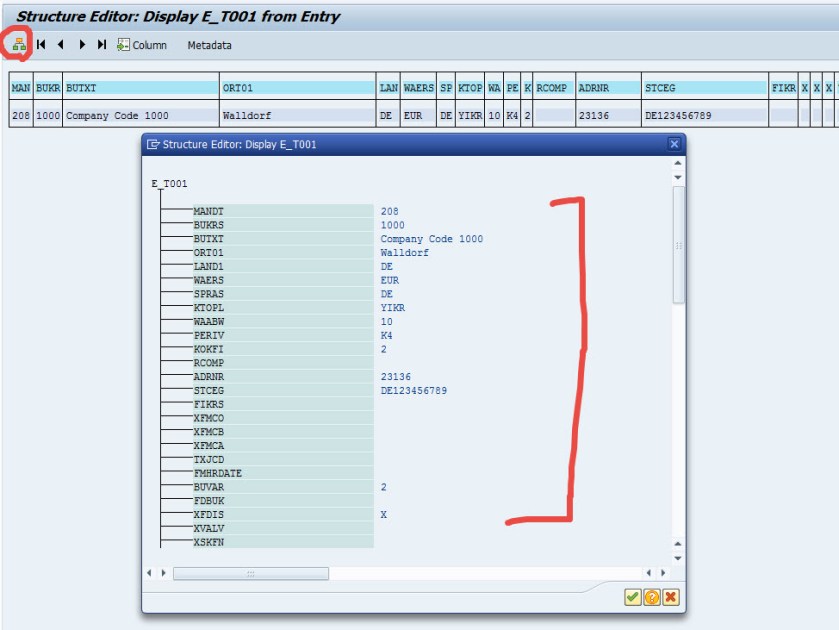Click the BUTXT column header in the table
Image resolution: width=839 pixels, height=630 pixels.
141,88
